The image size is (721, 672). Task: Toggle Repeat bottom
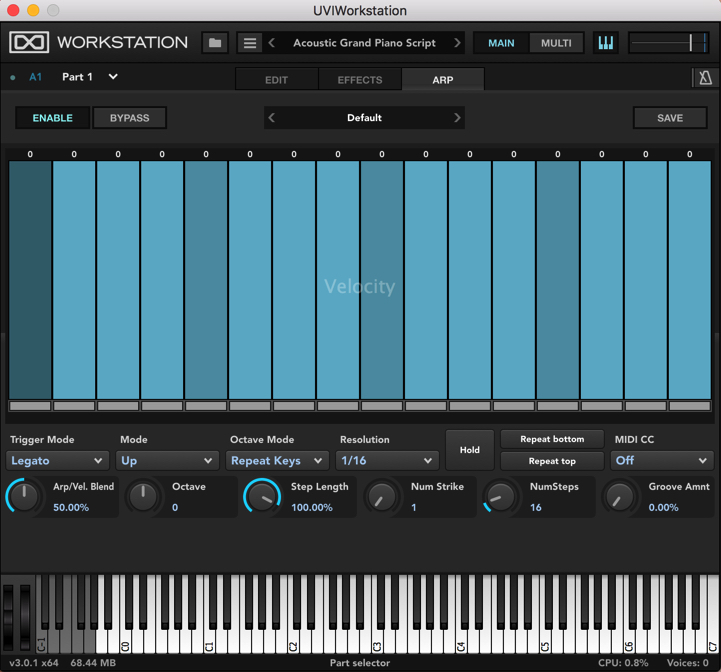coord(552,439)
